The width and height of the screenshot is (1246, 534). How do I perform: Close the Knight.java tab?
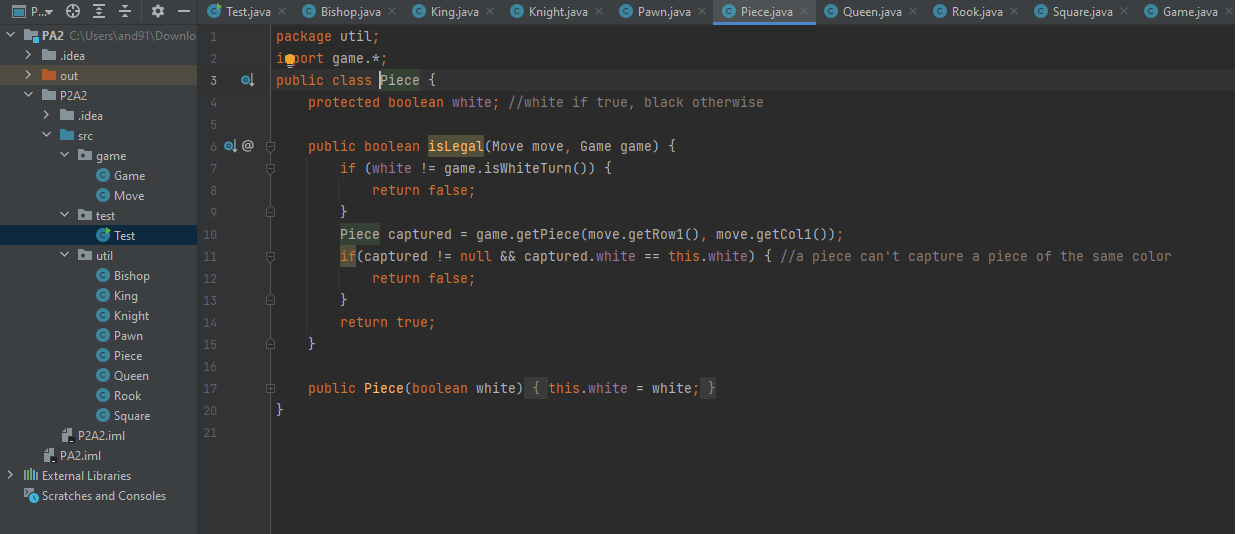pos(598,12)
